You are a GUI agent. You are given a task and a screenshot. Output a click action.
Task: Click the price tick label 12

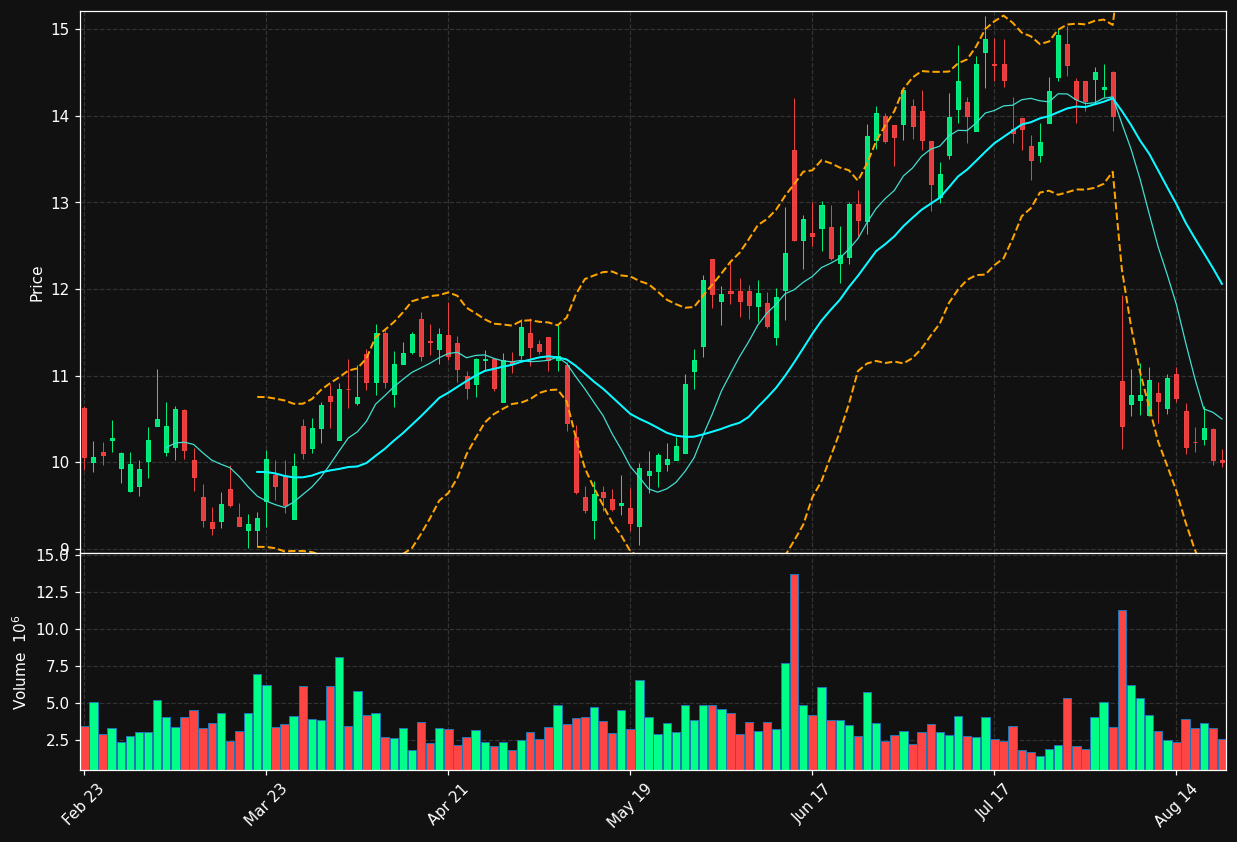[x=59, y=290]
